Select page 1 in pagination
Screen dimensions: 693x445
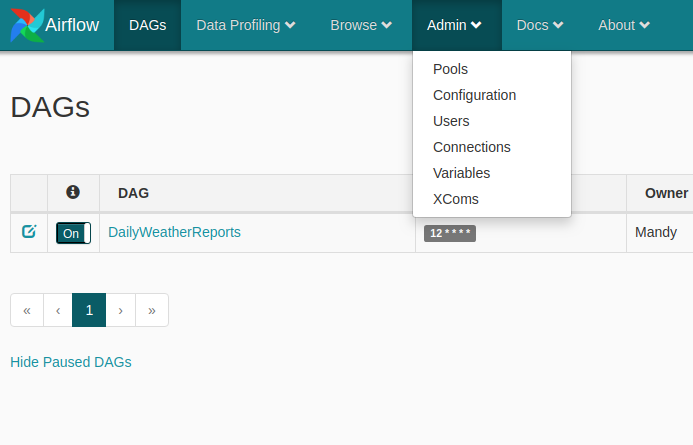pos(89,310)
